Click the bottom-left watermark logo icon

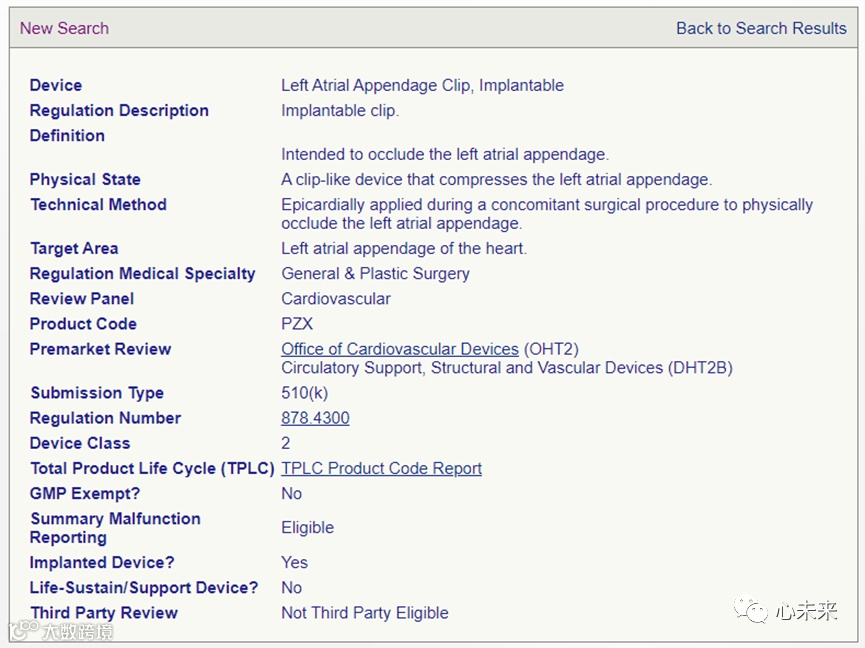22,631
